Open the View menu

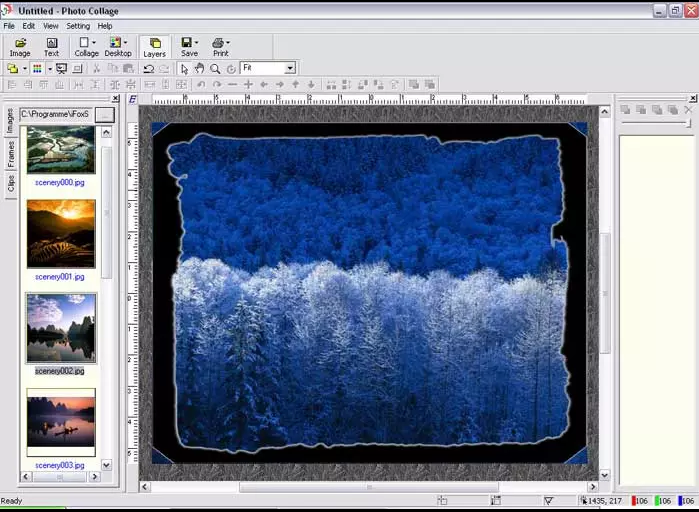tap(50, 26)
